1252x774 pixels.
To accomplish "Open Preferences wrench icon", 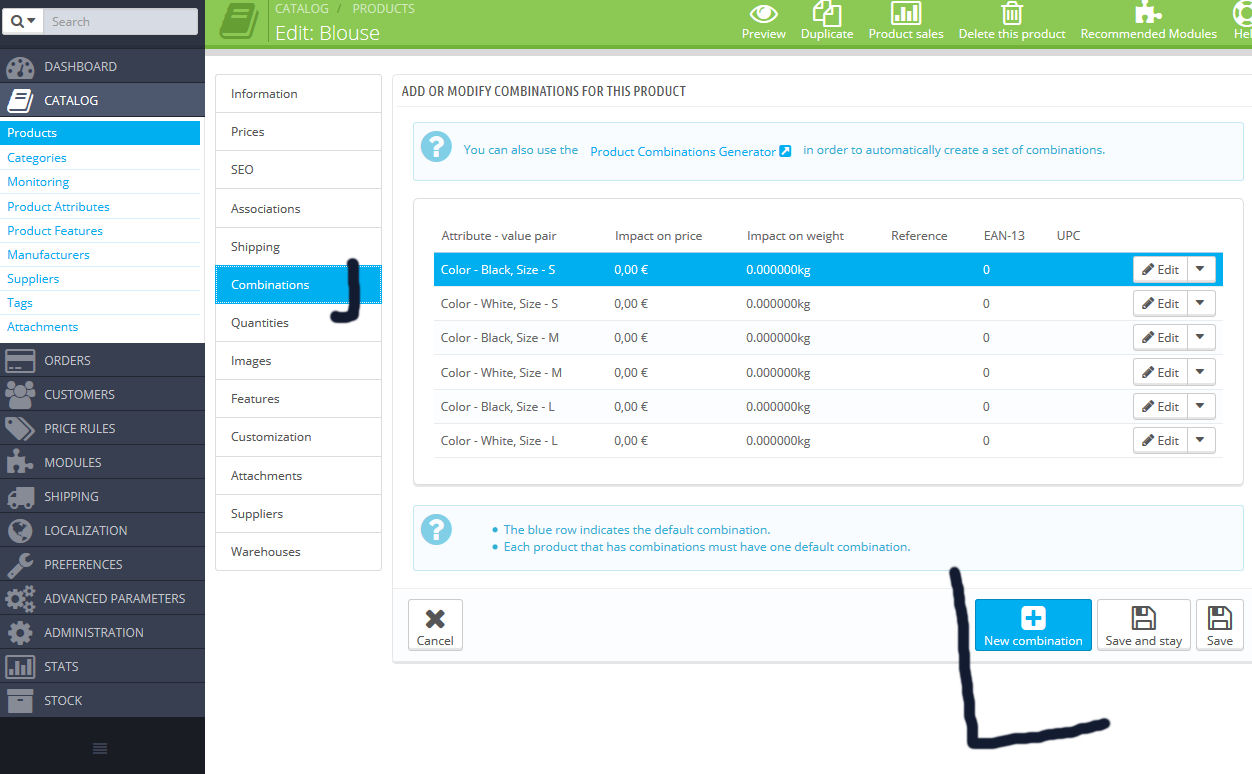I will 20,565.
